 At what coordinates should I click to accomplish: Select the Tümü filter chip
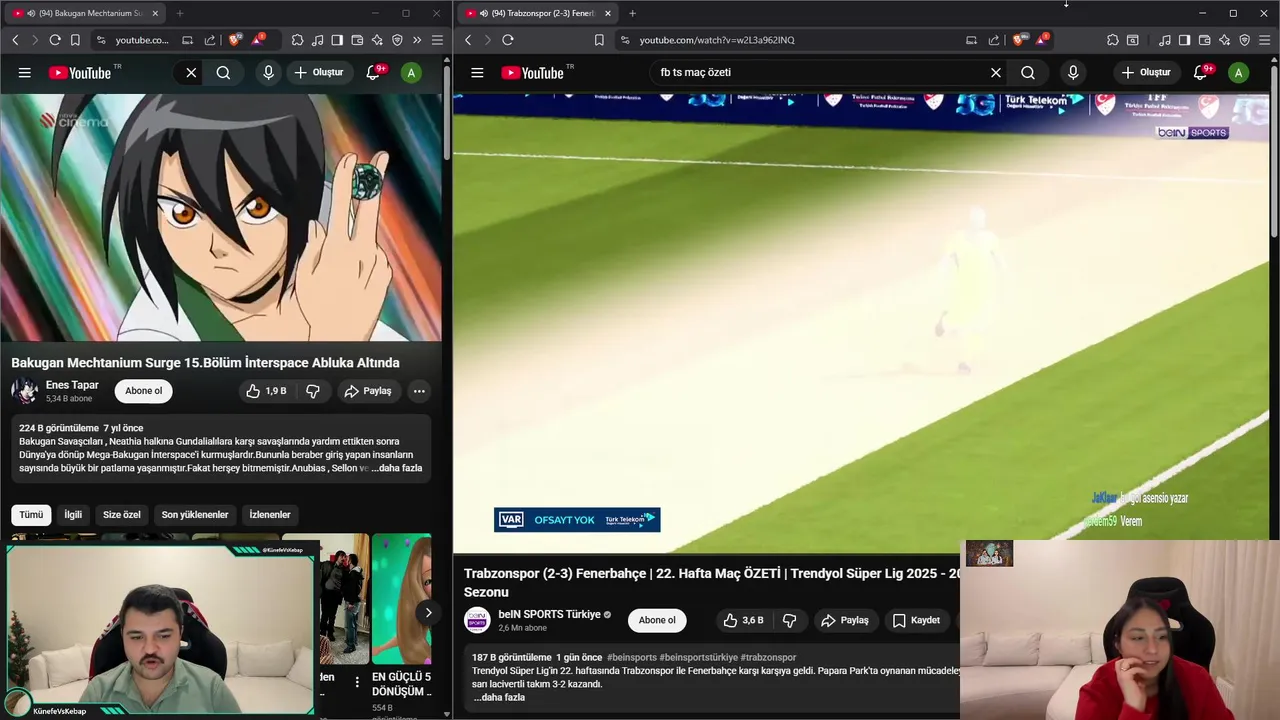31,515
